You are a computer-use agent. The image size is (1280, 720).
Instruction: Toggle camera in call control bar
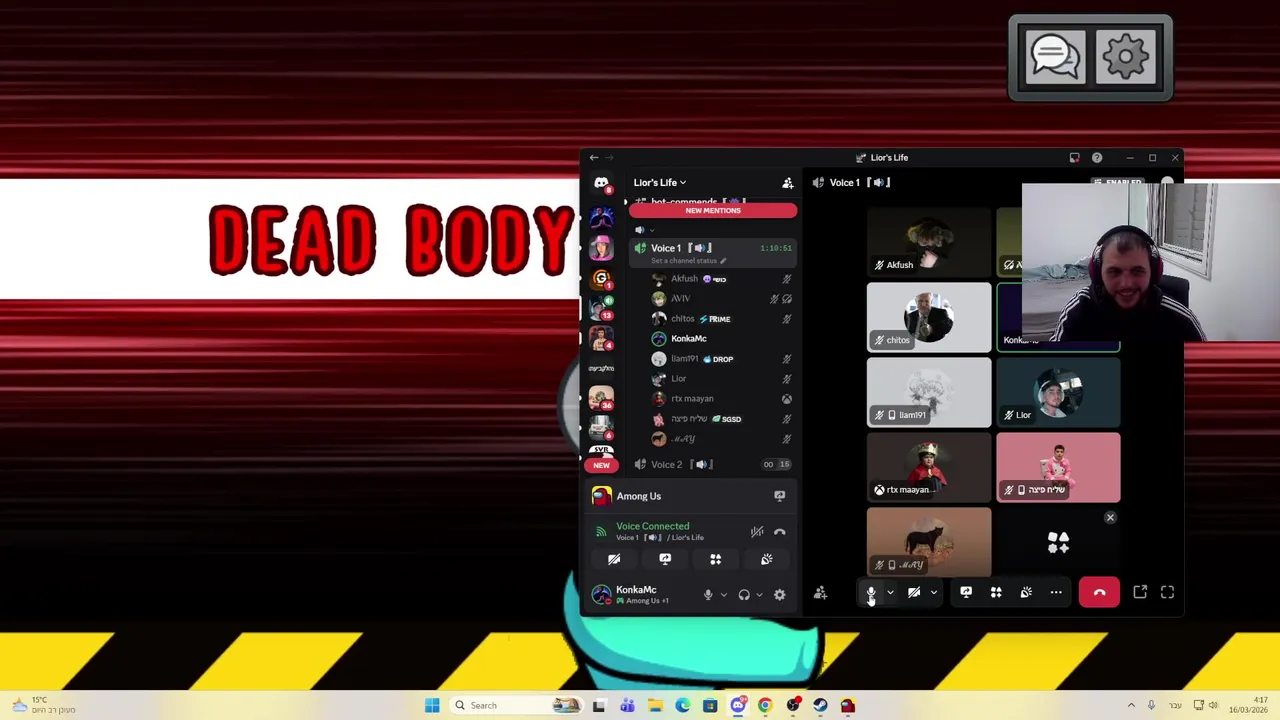(914, 592)
